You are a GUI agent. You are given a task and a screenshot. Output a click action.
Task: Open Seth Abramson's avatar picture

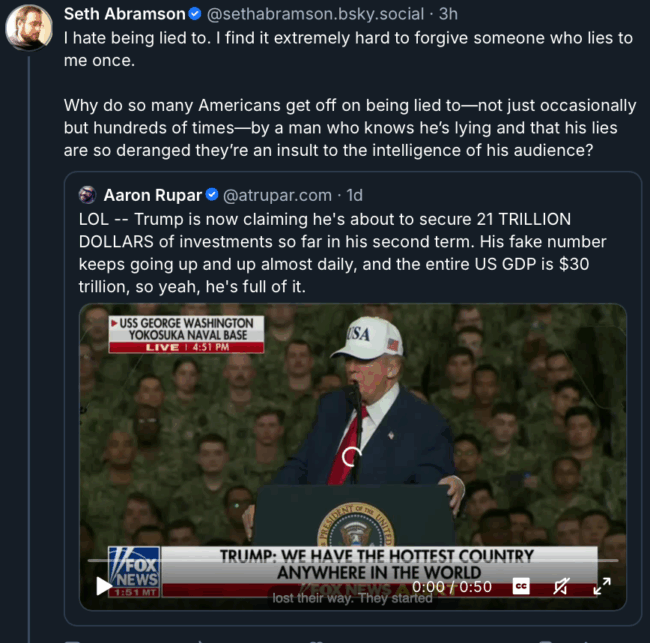tap(29, 27)
